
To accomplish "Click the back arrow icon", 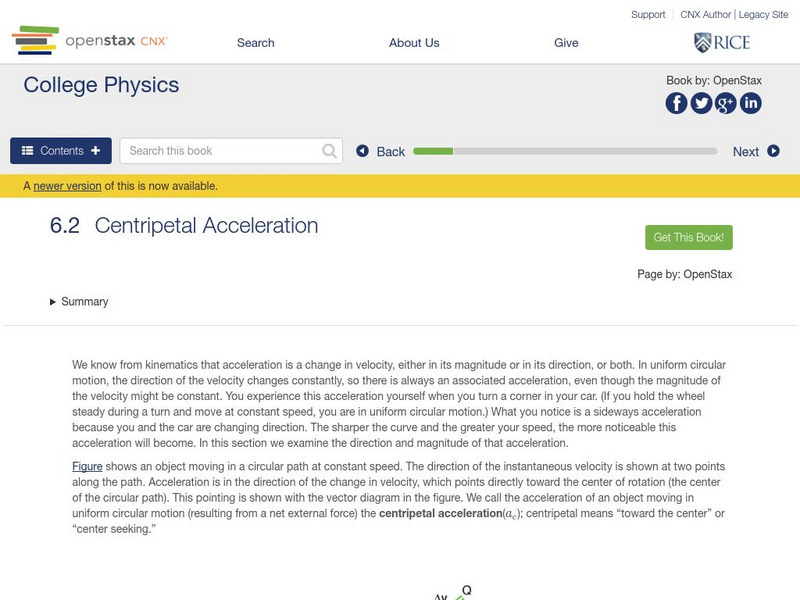I will [x=363, y=151].
